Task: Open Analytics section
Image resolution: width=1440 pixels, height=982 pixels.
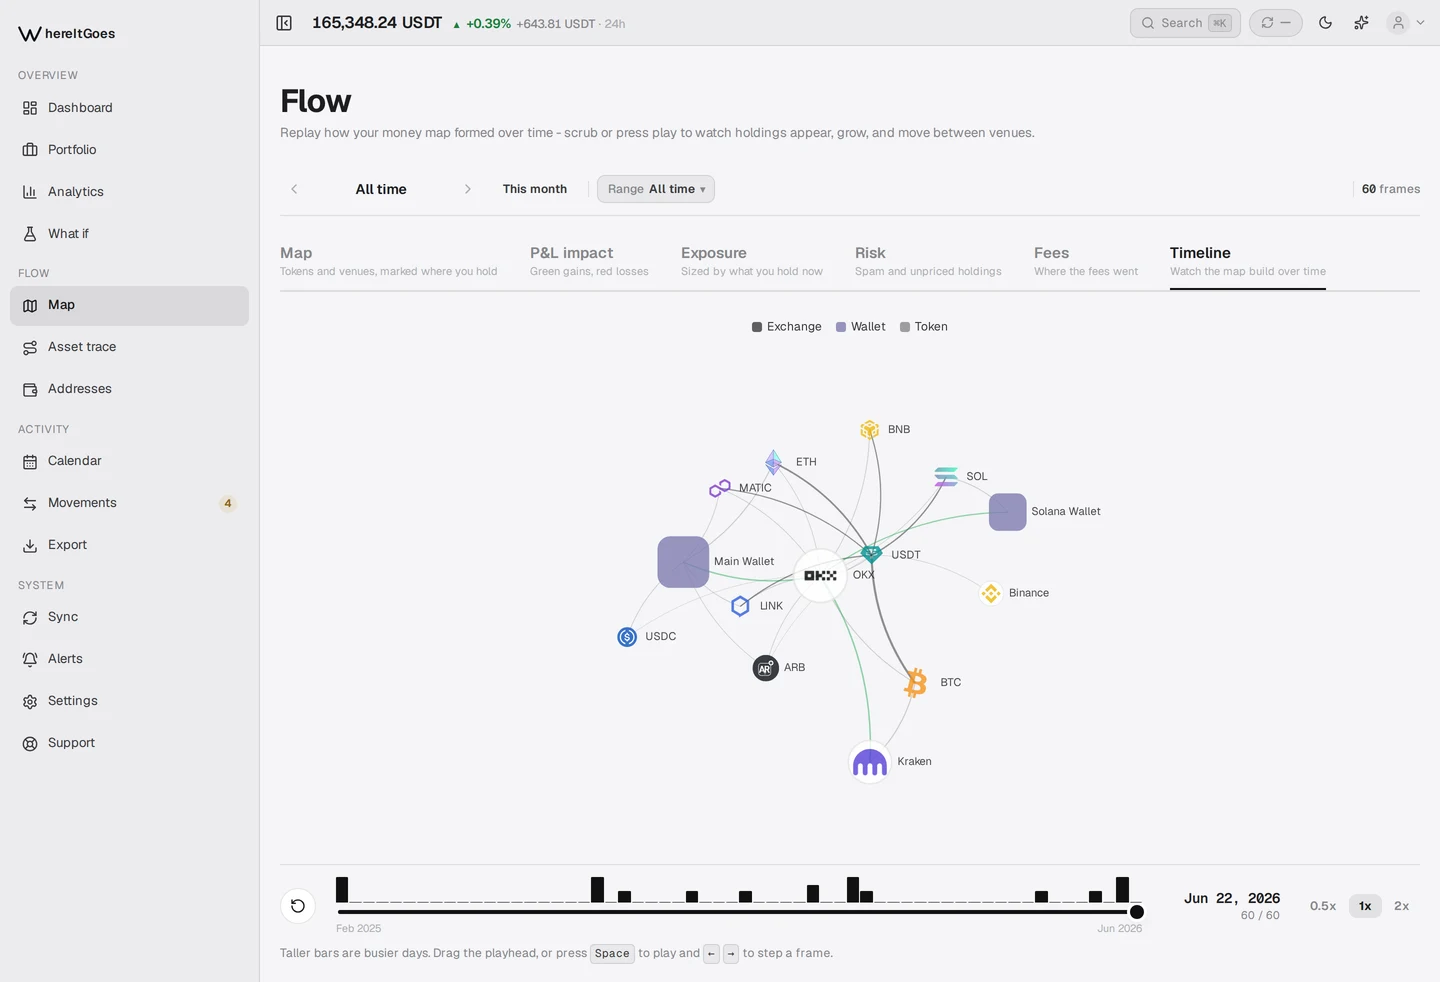Action: (x=129, y=192)
